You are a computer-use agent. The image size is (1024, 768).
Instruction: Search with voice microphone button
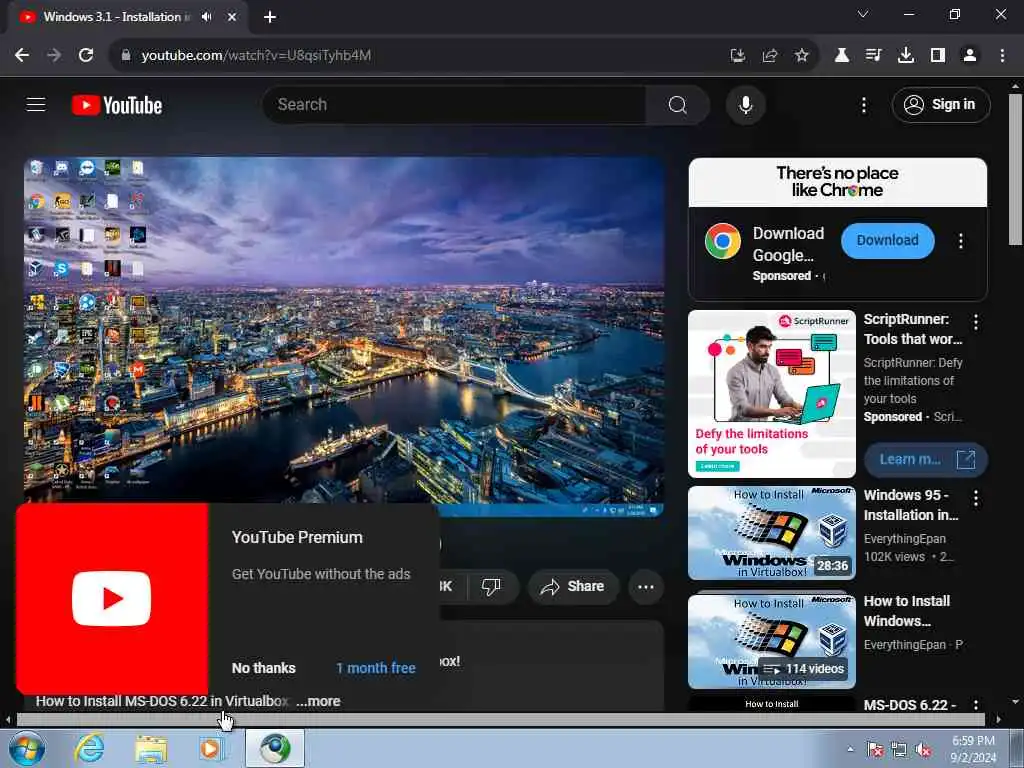click(x=746, y=104)
